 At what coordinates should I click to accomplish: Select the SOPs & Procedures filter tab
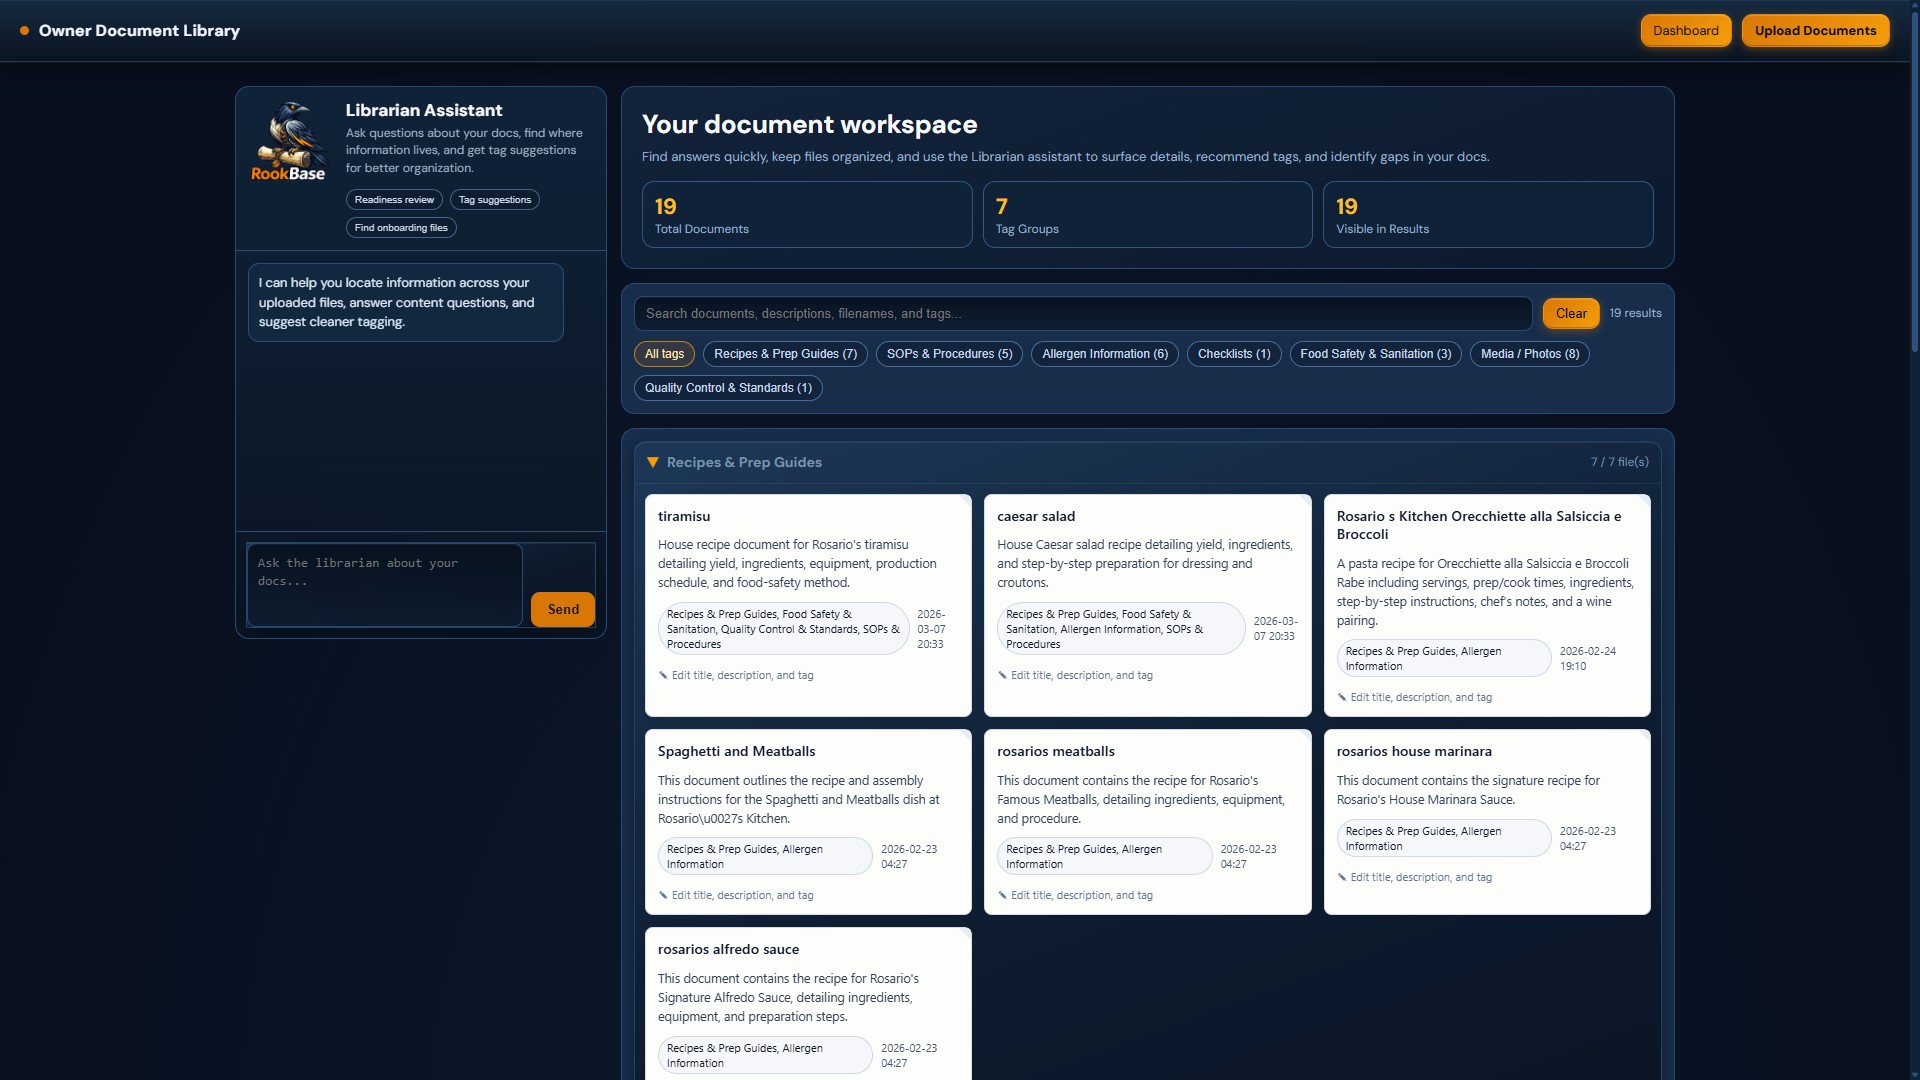click(x=948, y=353)
